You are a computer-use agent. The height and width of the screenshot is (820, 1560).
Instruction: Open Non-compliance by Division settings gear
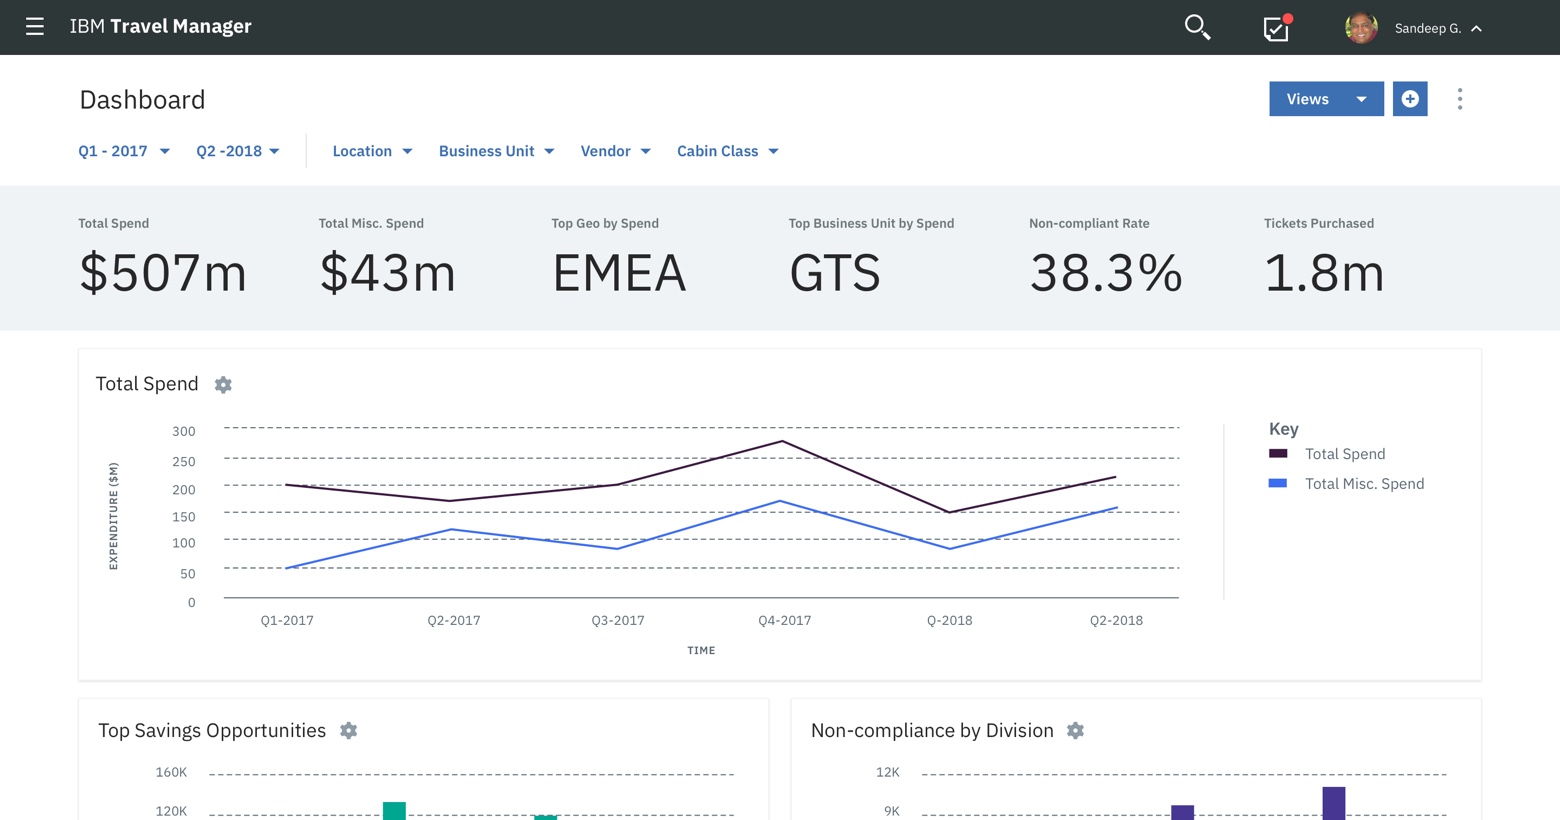click(x=1075, y=731)
